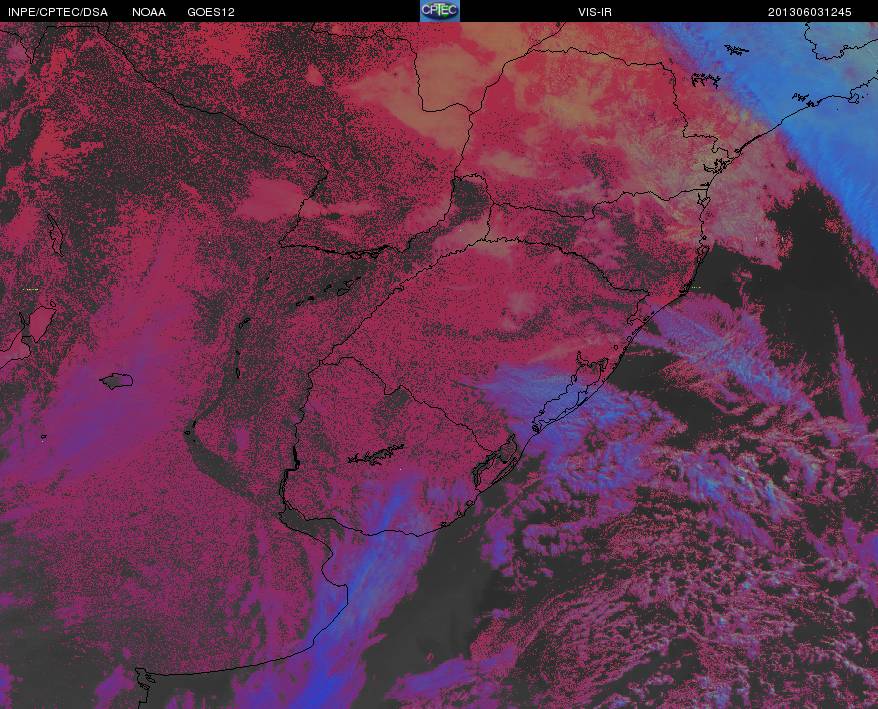Screen dimensions: 878x709
Task: Click the CPTEC logo in the header
Action: (x=440, y=11)
